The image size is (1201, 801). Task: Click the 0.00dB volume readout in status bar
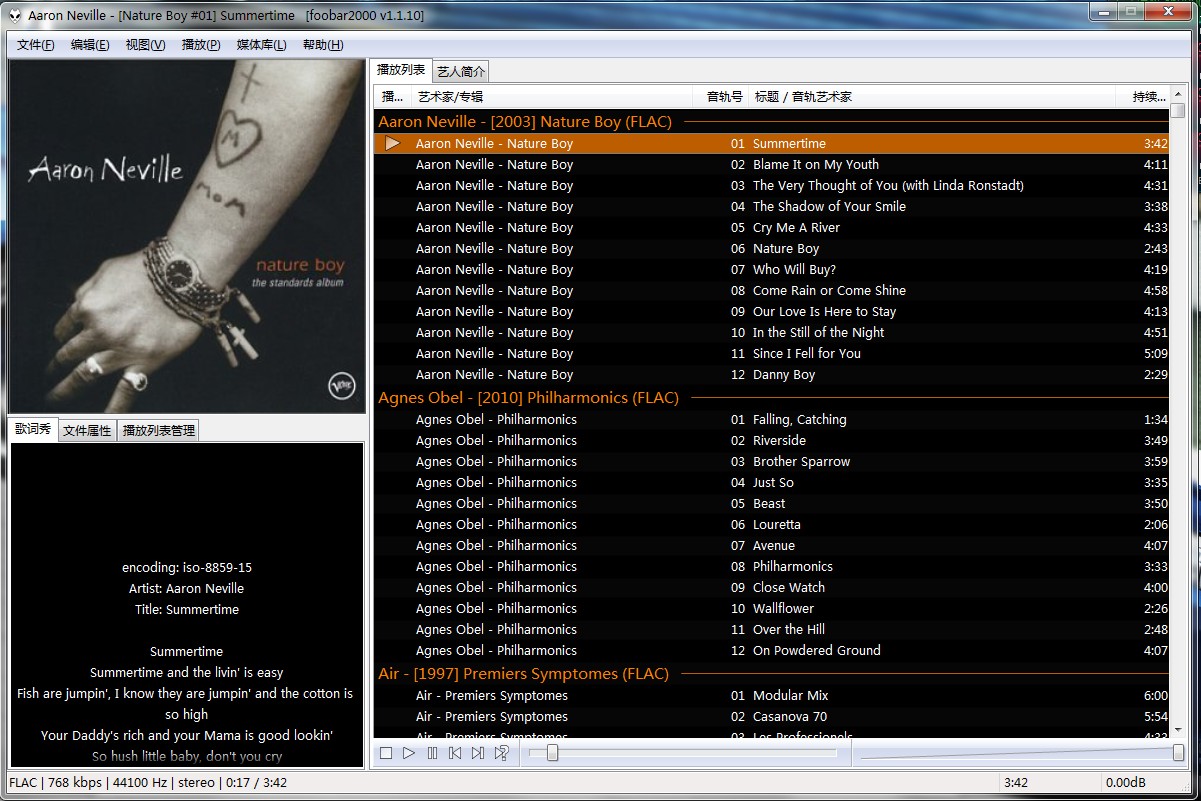coord(1126,783)
